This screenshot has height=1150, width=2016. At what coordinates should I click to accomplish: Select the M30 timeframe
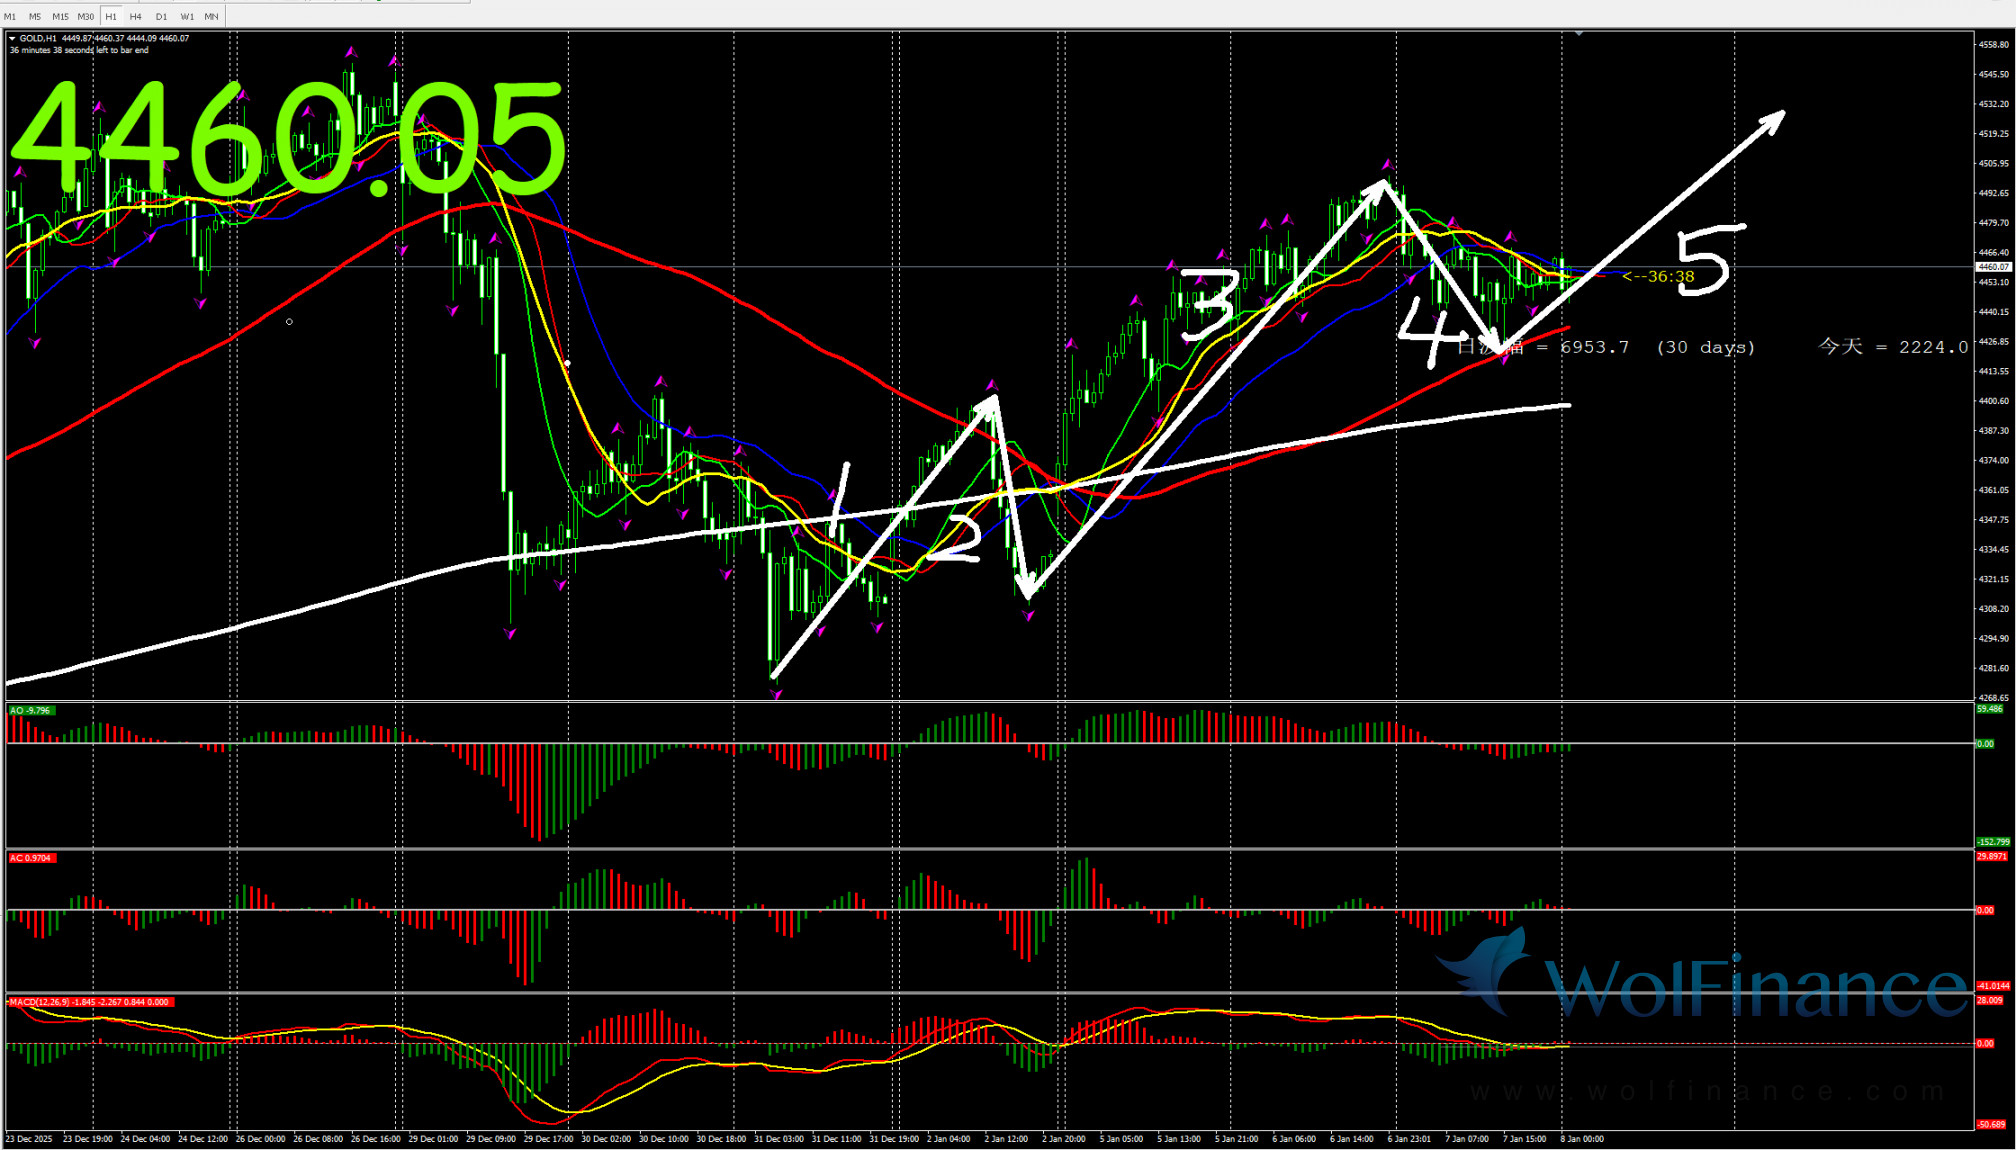click(86, 16)
